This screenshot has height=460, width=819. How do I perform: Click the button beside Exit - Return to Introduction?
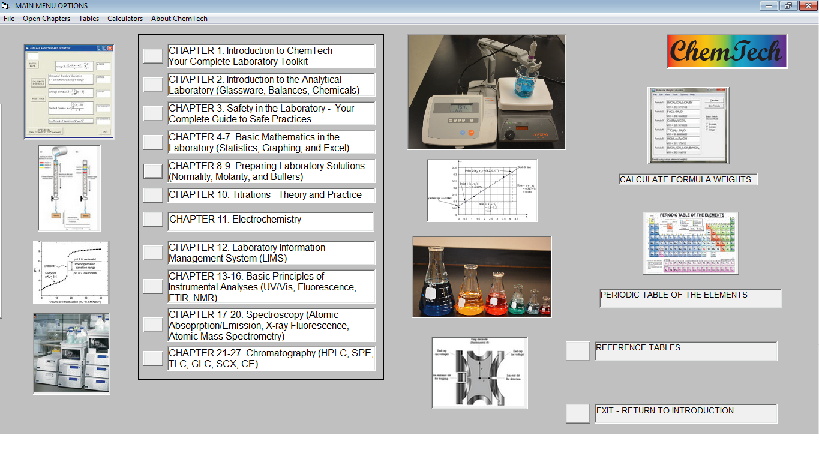click(578, 414)
